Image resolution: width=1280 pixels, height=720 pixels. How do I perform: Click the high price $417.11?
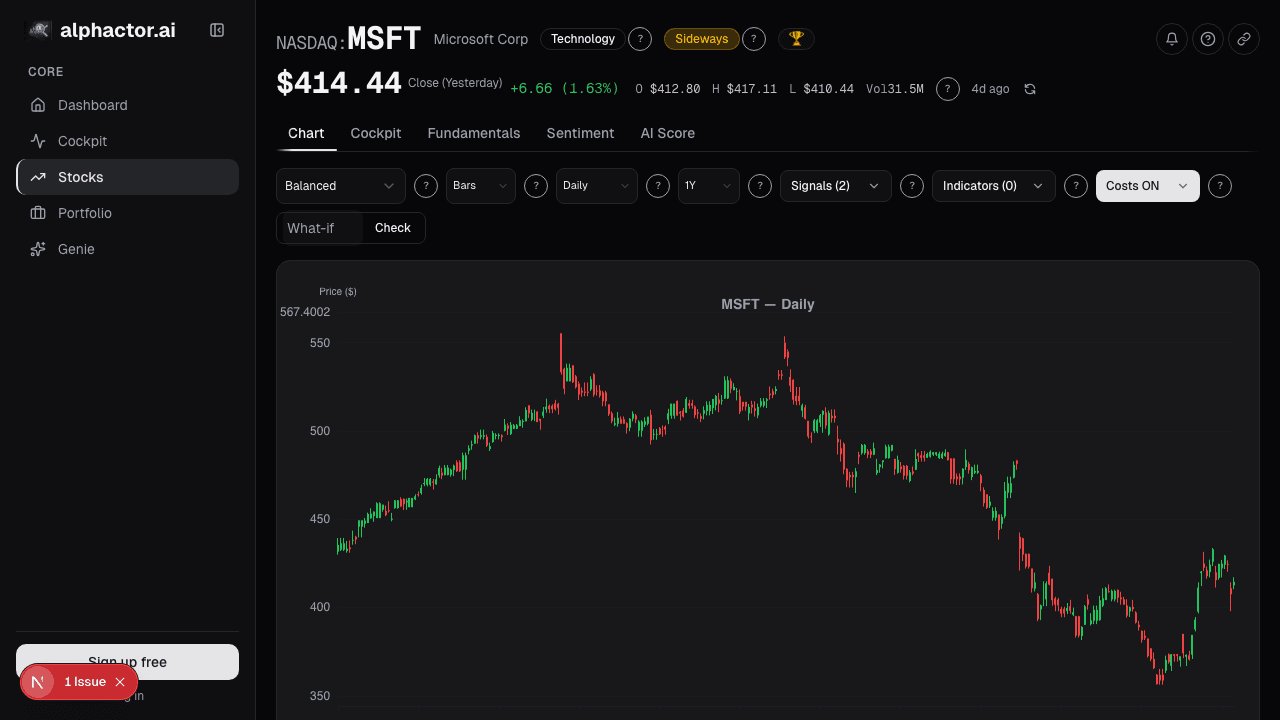pos(752,89)
